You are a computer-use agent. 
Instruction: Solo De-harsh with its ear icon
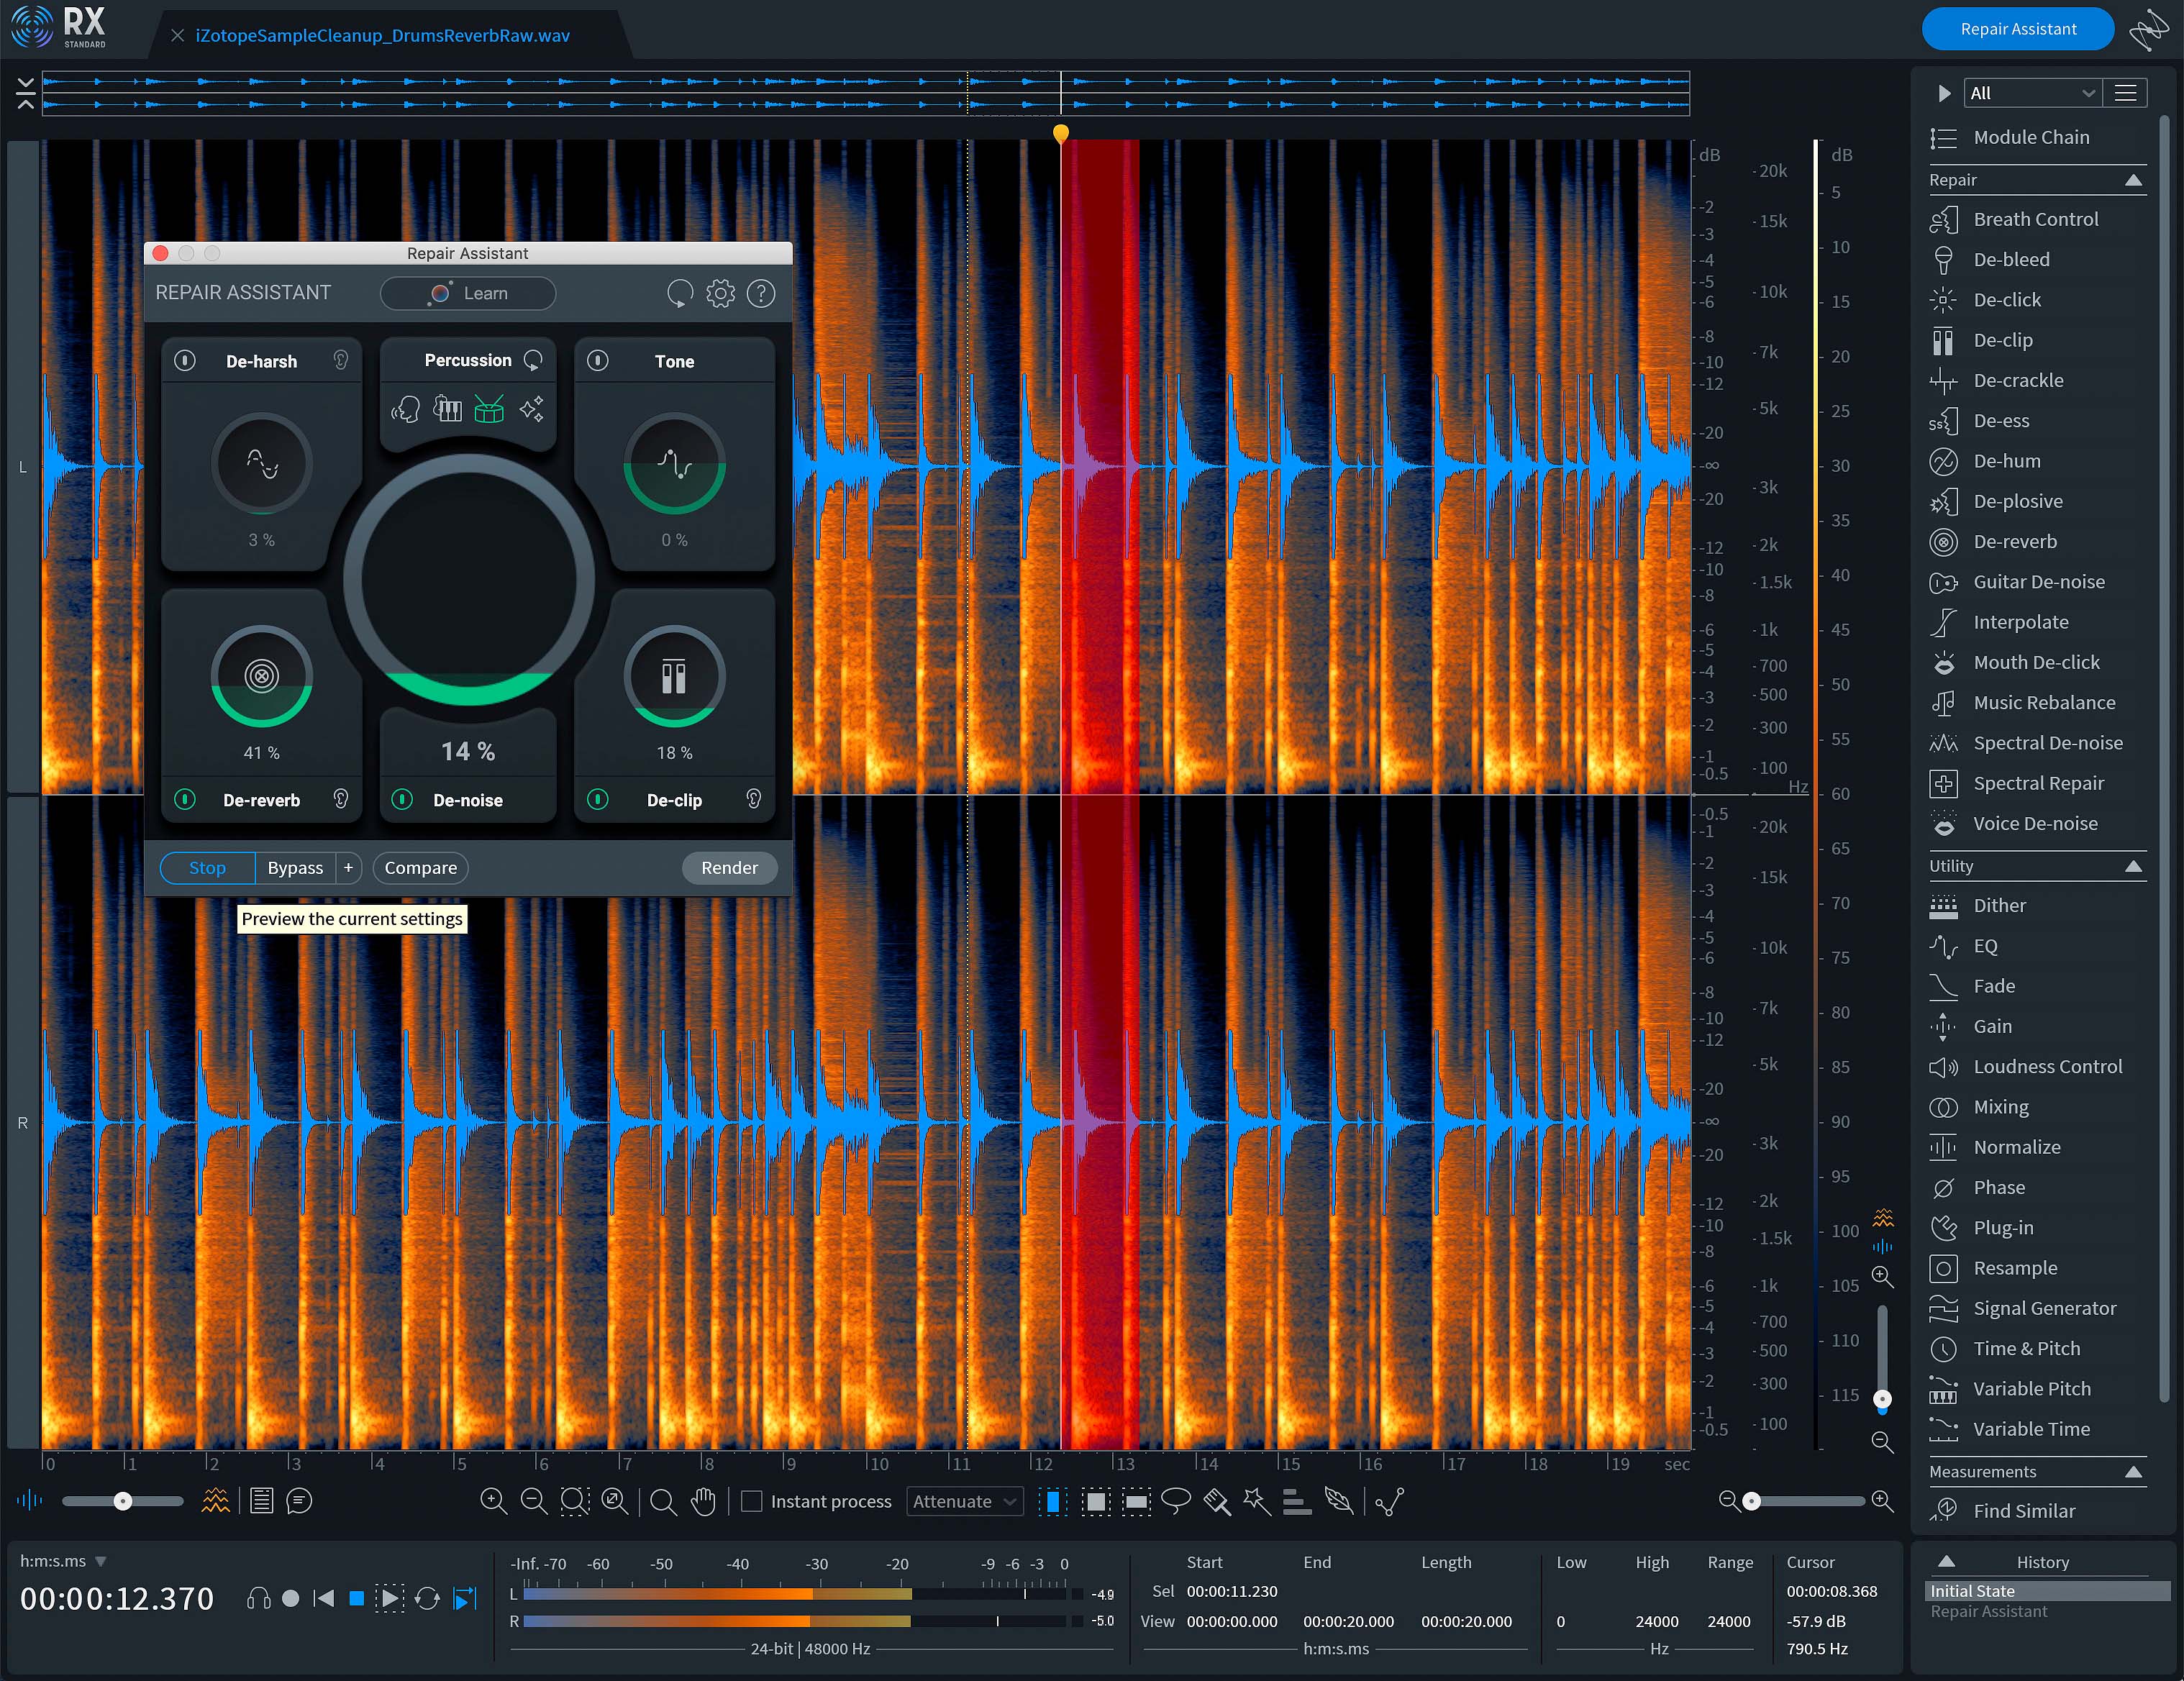[341, 361]
